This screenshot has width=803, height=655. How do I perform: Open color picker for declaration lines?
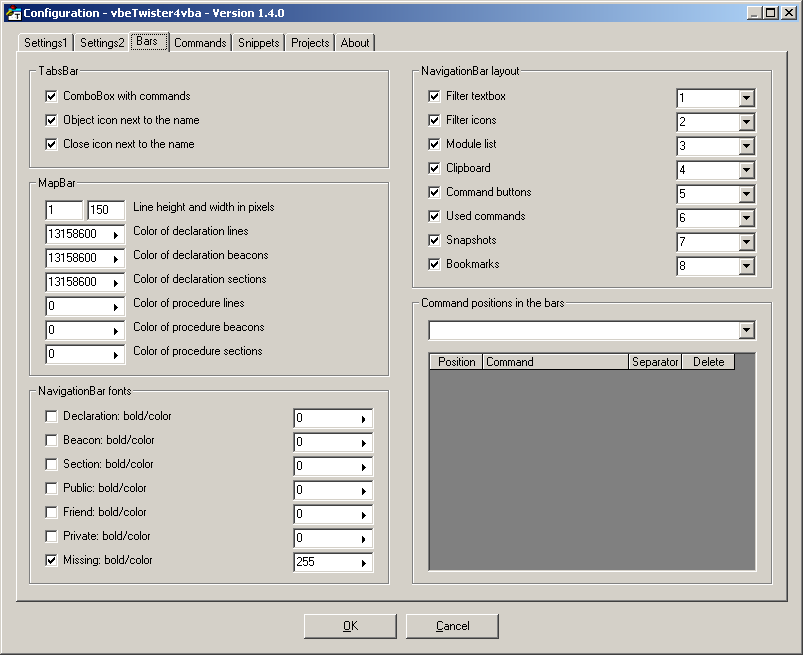116,235
